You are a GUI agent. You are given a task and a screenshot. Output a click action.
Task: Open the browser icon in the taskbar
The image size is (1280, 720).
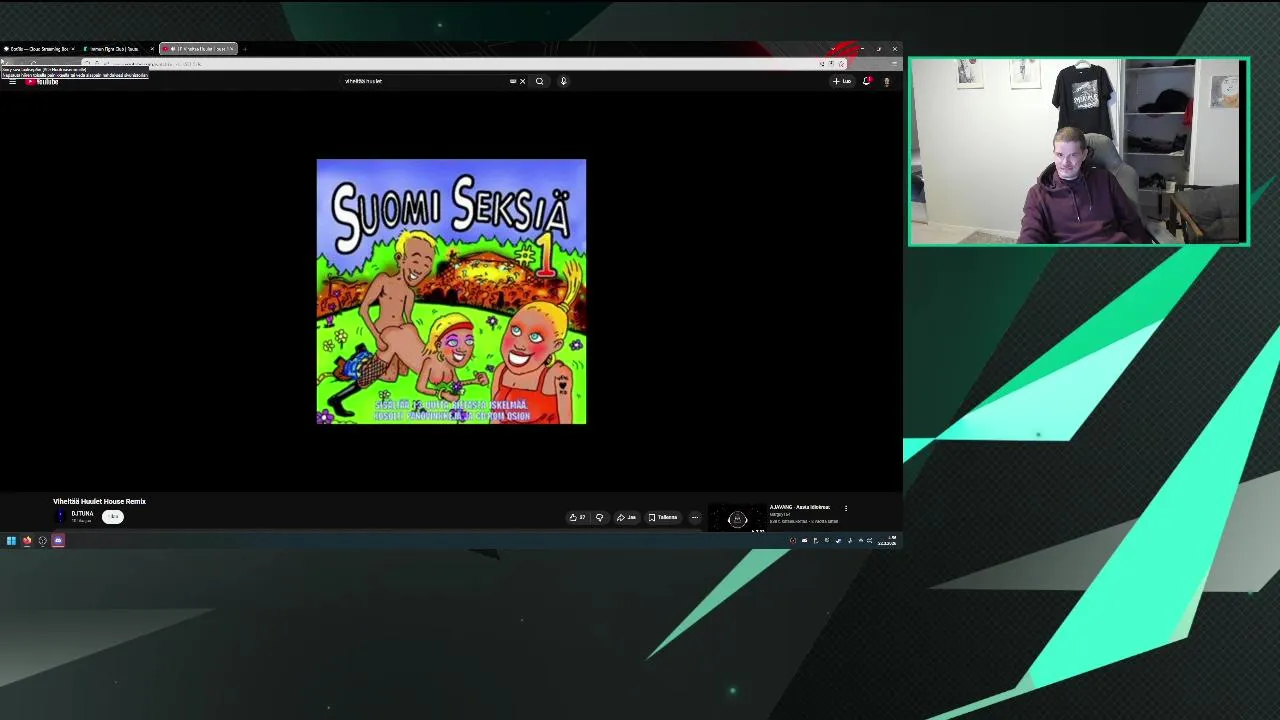(x=27, y=541)
